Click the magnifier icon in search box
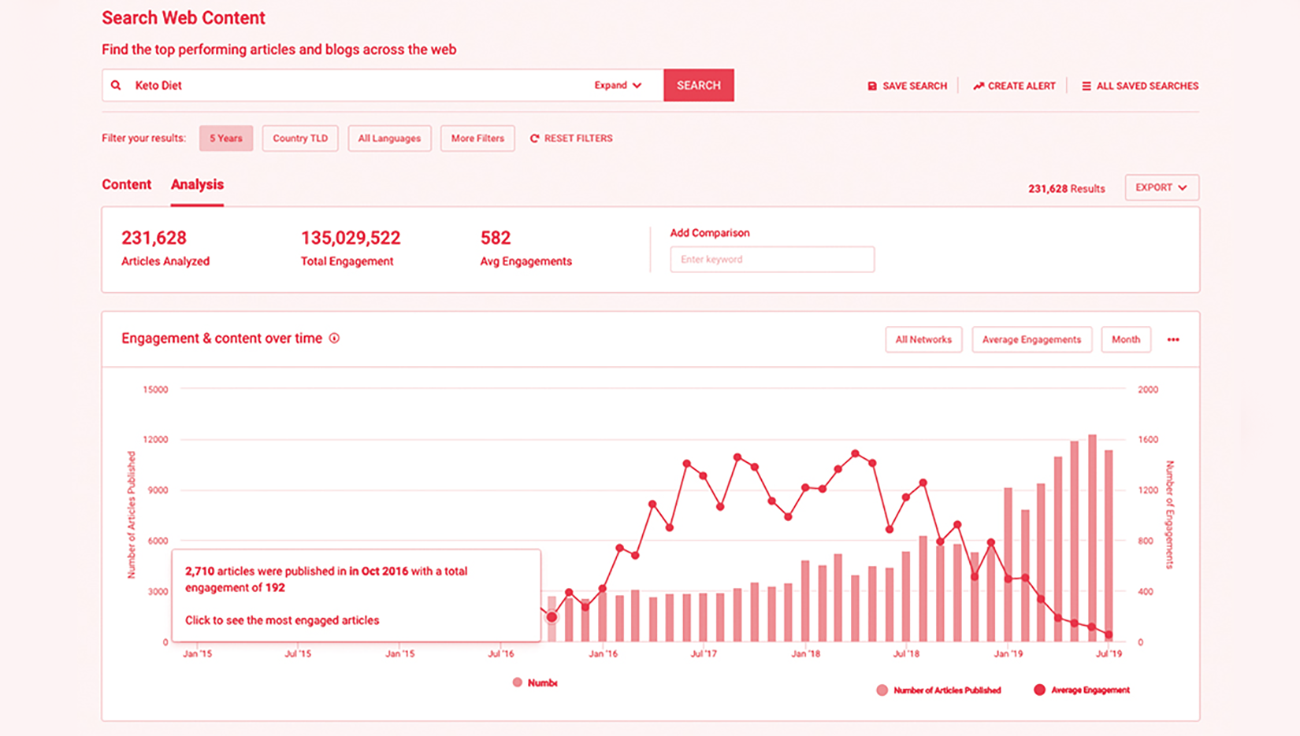Image resolution: width=1300 pixels, height=736 pixels. tap(116, 86)
